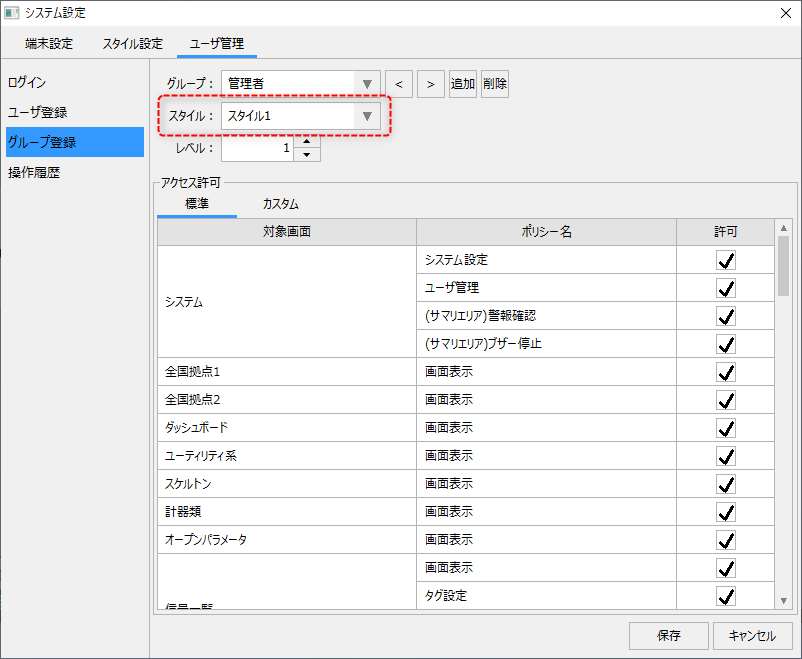Switch to the カスタム access tab
The height and width of the screenshot is (659, 802).
tap(280, 204)
